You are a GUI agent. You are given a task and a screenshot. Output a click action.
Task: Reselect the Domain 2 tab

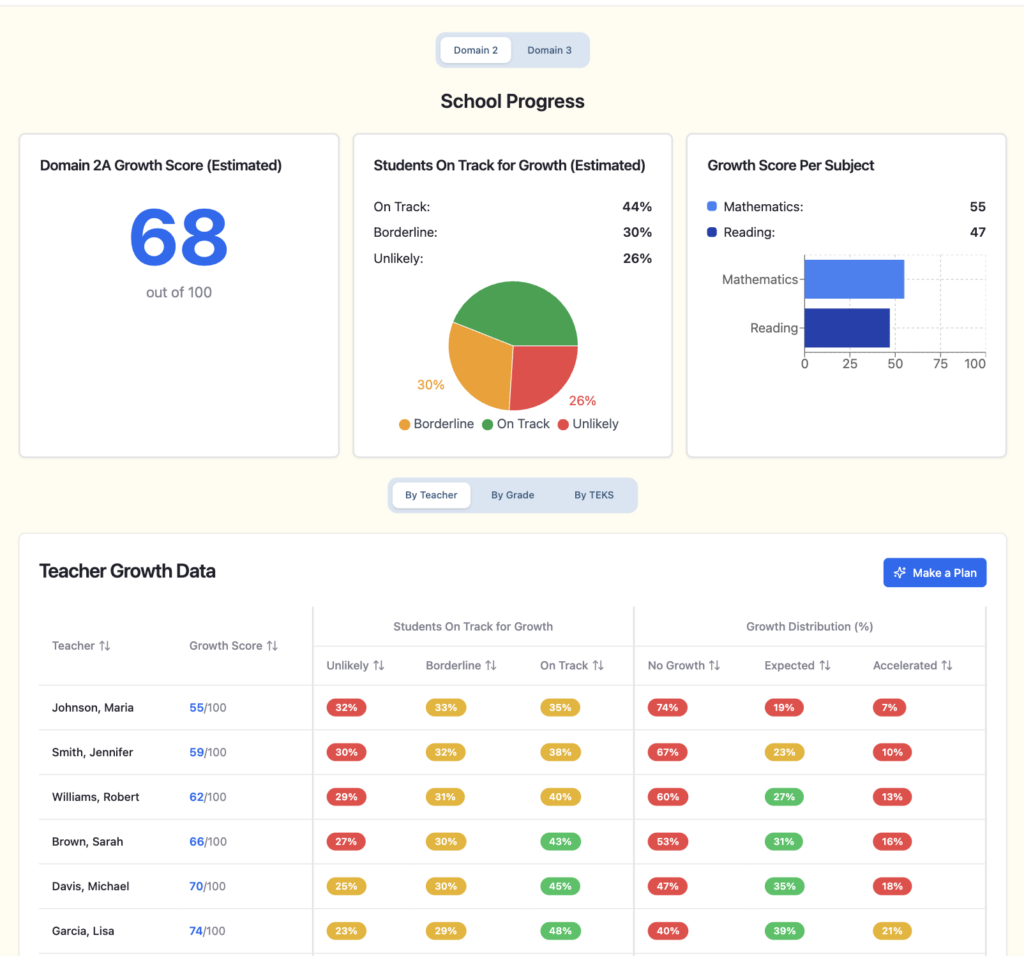475,49
